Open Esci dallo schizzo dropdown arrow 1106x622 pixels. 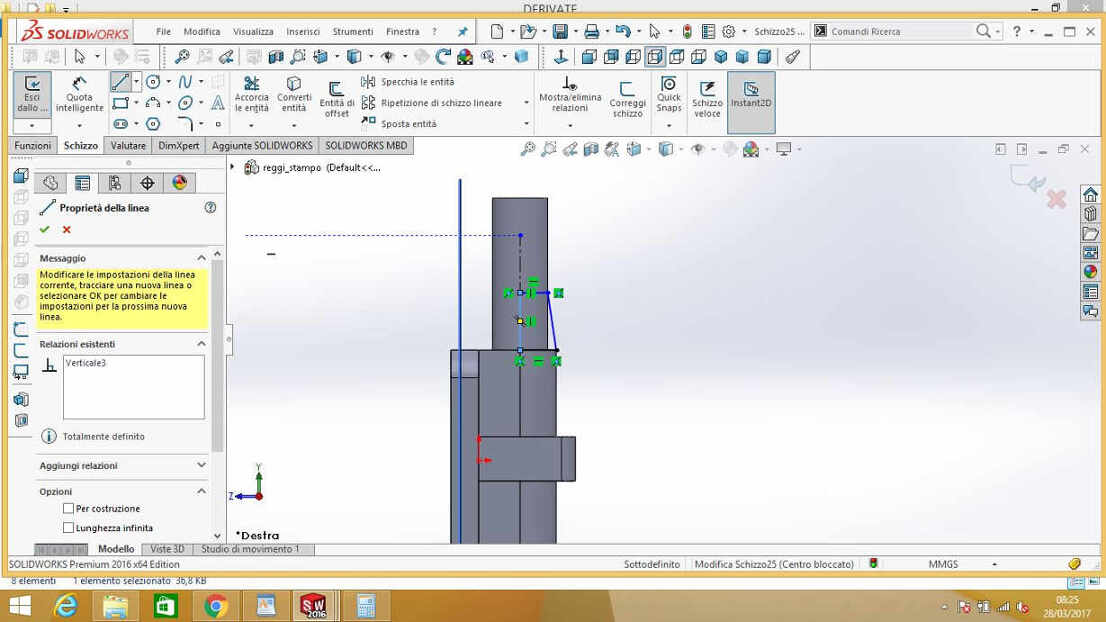[x=32, y=126]
